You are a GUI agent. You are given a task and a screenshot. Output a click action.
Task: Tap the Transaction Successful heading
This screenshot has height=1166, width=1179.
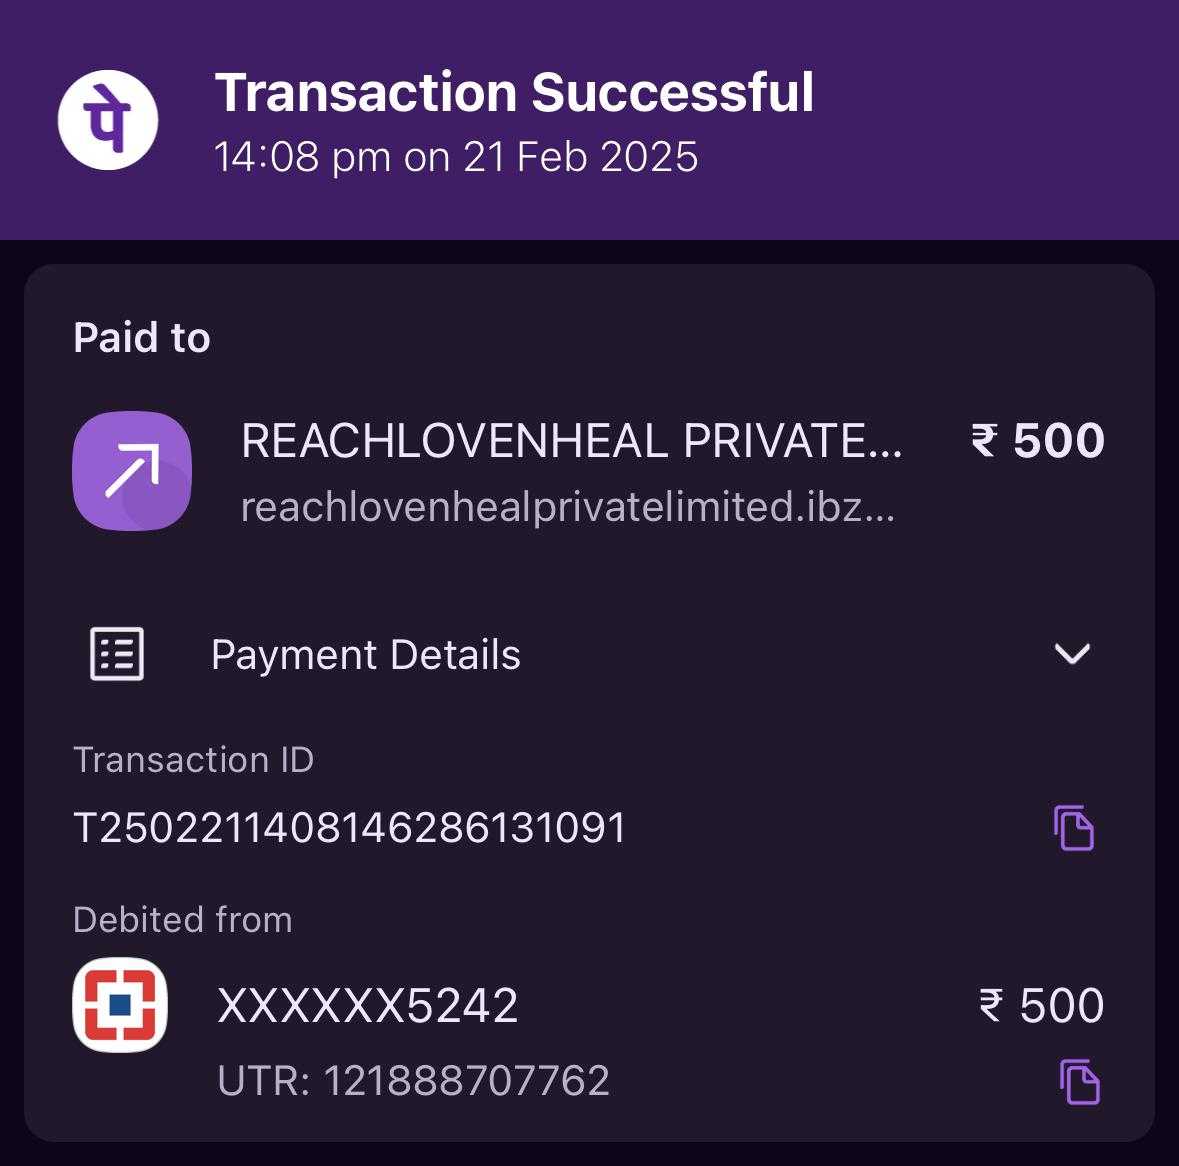click(514, 92)
